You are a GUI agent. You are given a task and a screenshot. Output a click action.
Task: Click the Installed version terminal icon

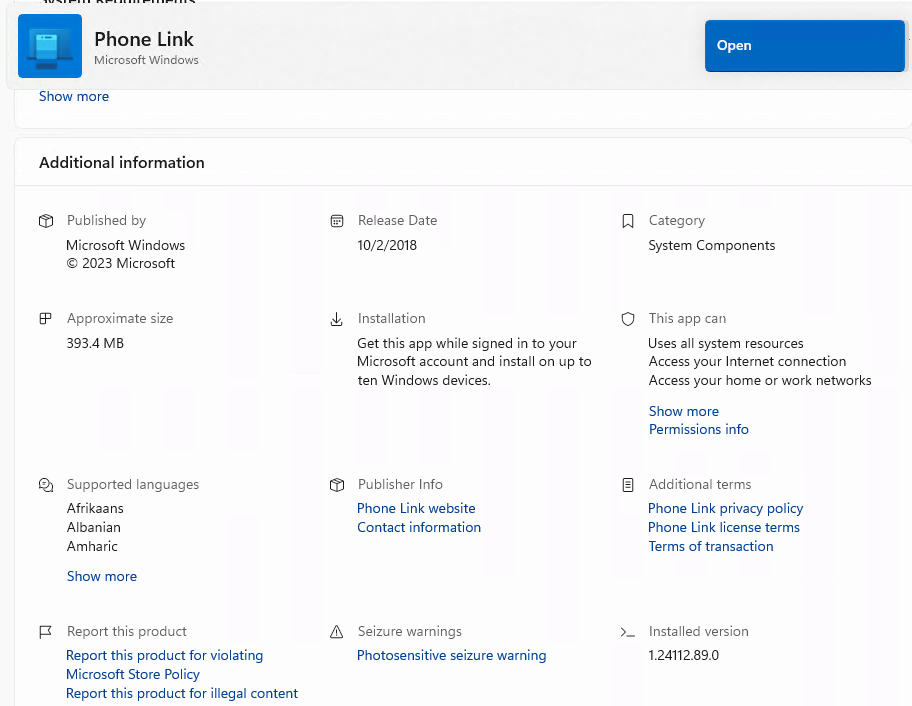click(628, 632)
